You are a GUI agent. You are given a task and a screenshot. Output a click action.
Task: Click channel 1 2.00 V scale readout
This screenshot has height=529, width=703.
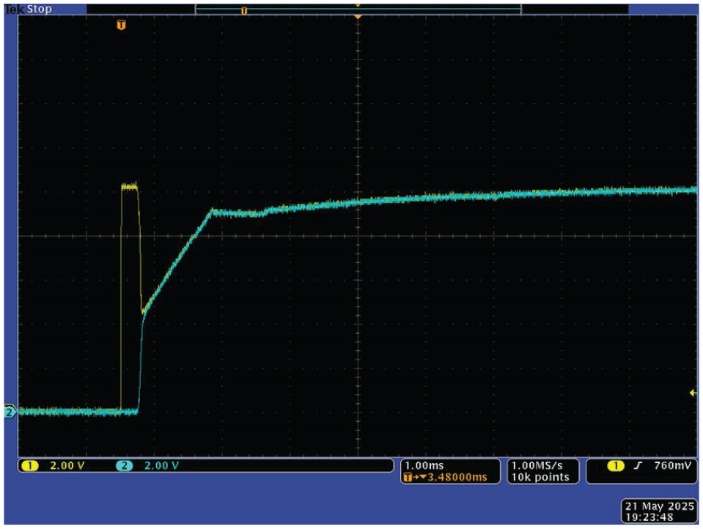[66, 466]
